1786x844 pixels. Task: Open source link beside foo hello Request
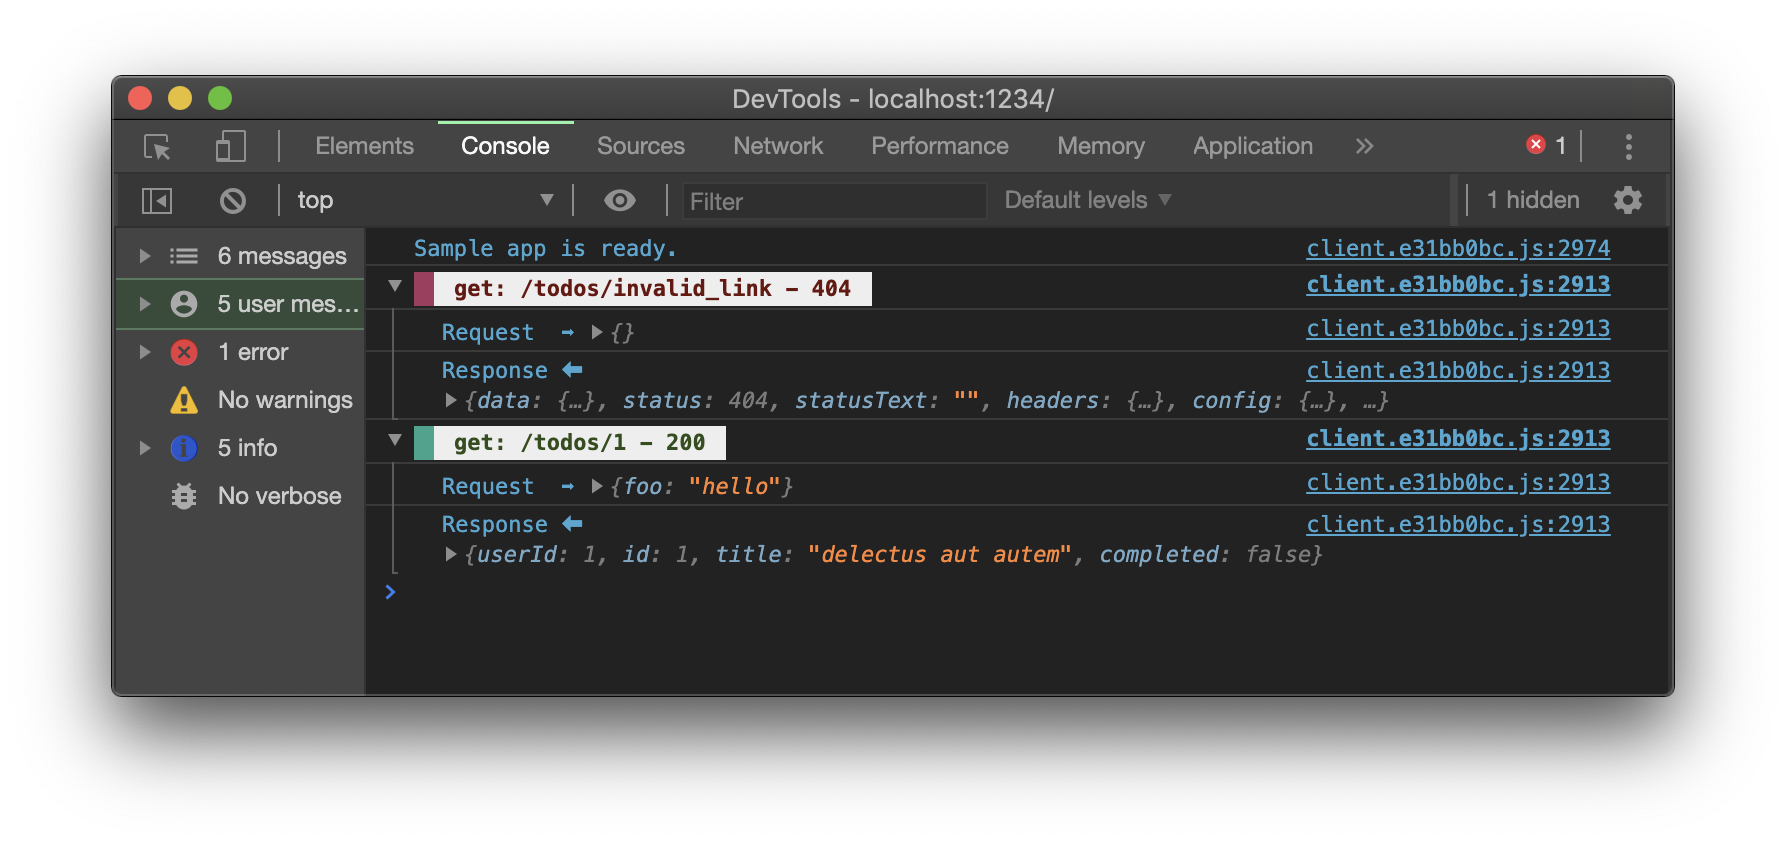pyautogui.click(x=1458, y=482)
